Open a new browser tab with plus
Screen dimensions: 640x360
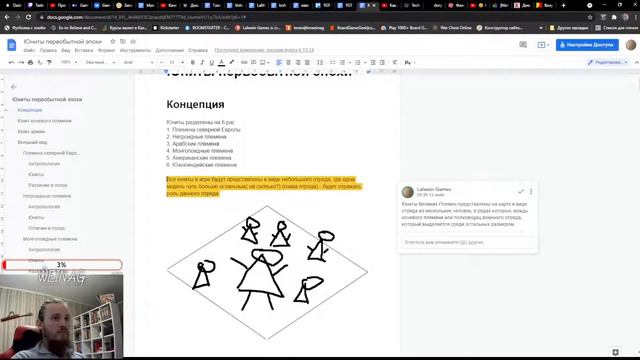(x=564, y=5)
